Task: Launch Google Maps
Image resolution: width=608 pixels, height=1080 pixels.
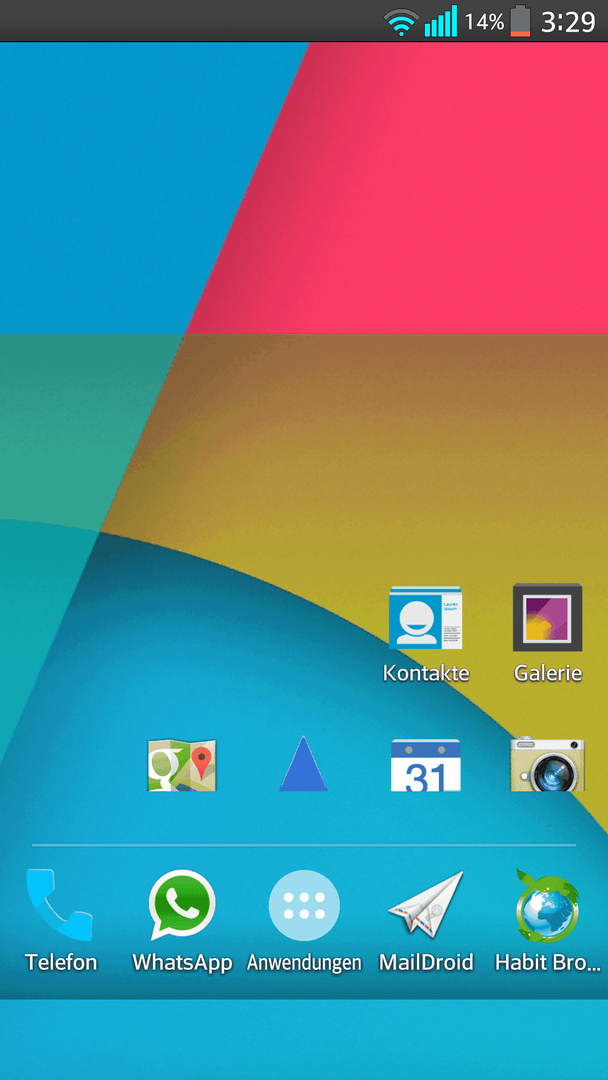Action: click(x=182, y=765)
